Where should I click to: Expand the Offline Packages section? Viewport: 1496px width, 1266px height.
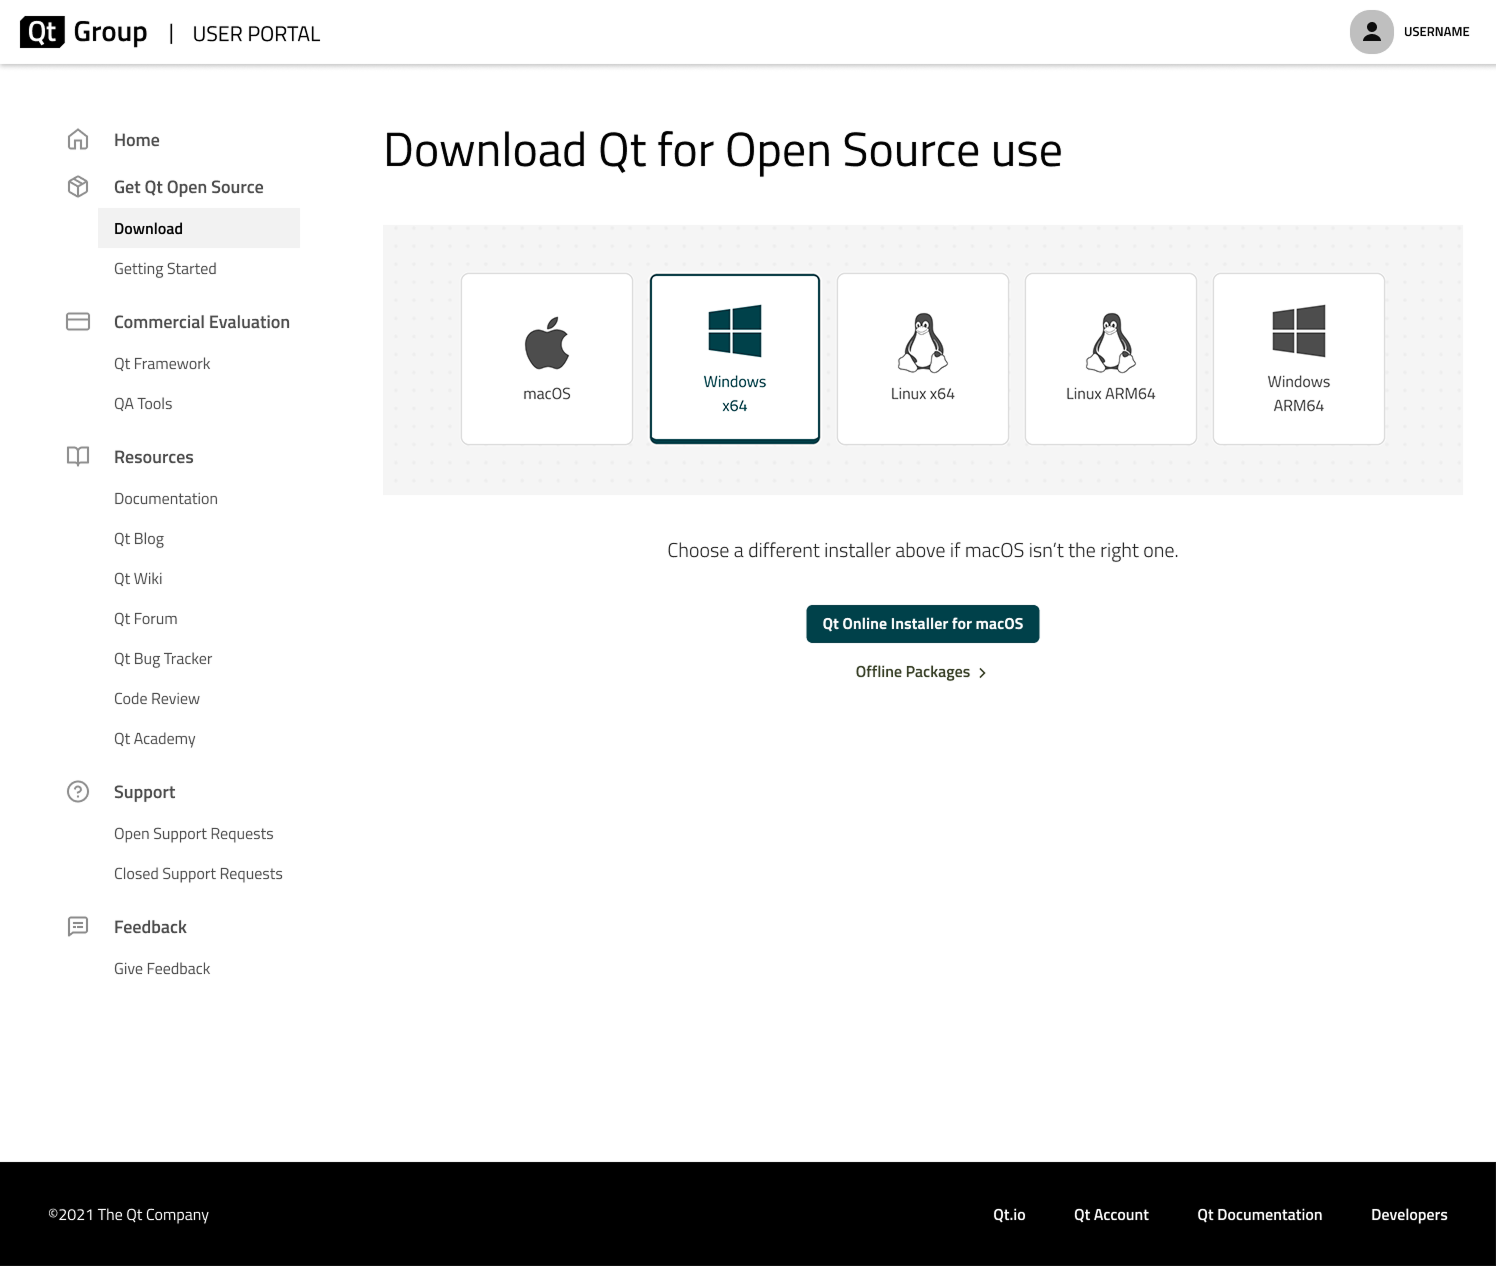(921, 671)
